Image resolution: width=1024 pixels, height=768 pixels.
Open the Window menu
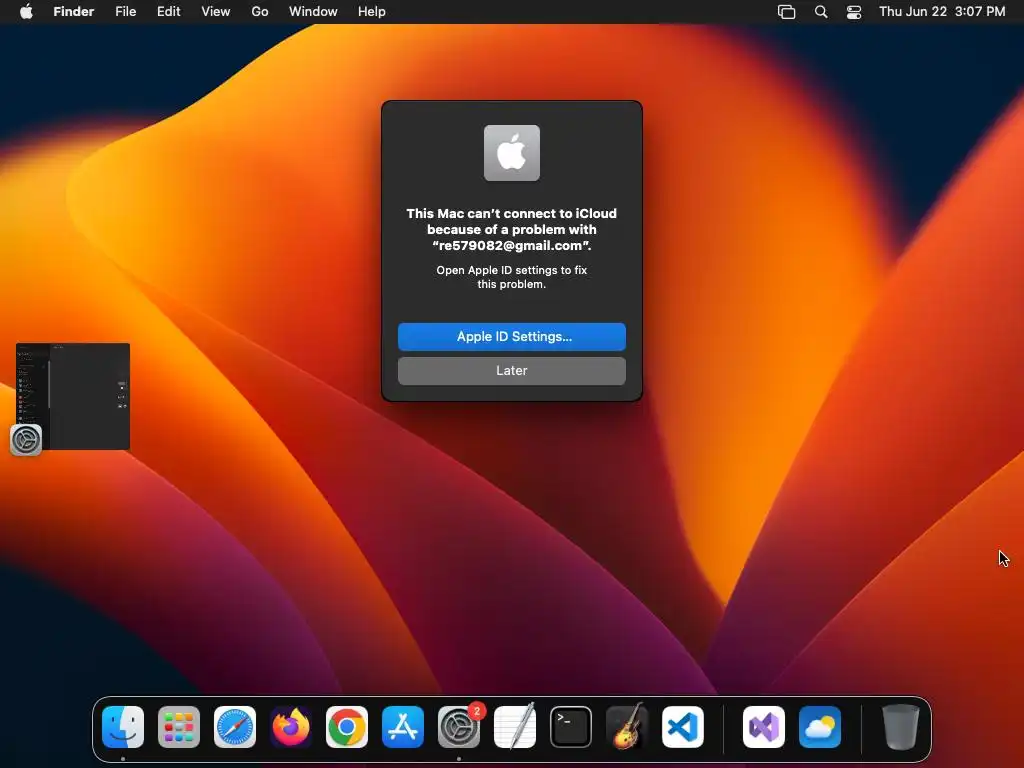313,12
